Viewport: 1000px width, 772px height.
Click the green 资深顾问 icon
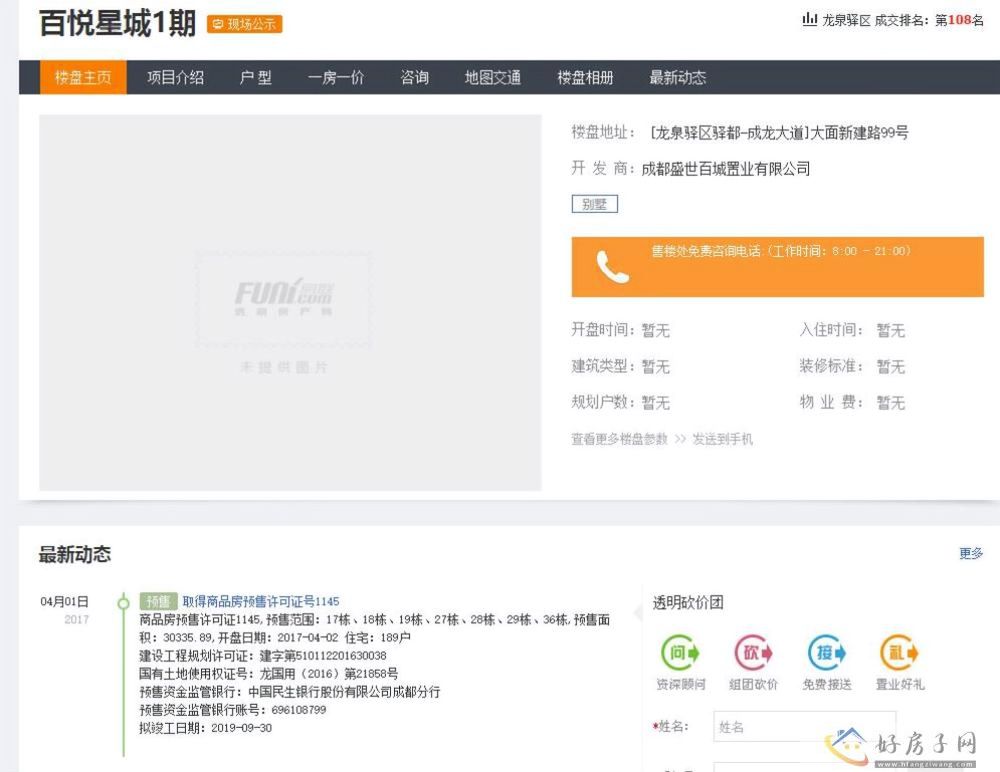[x=680, y=653]
